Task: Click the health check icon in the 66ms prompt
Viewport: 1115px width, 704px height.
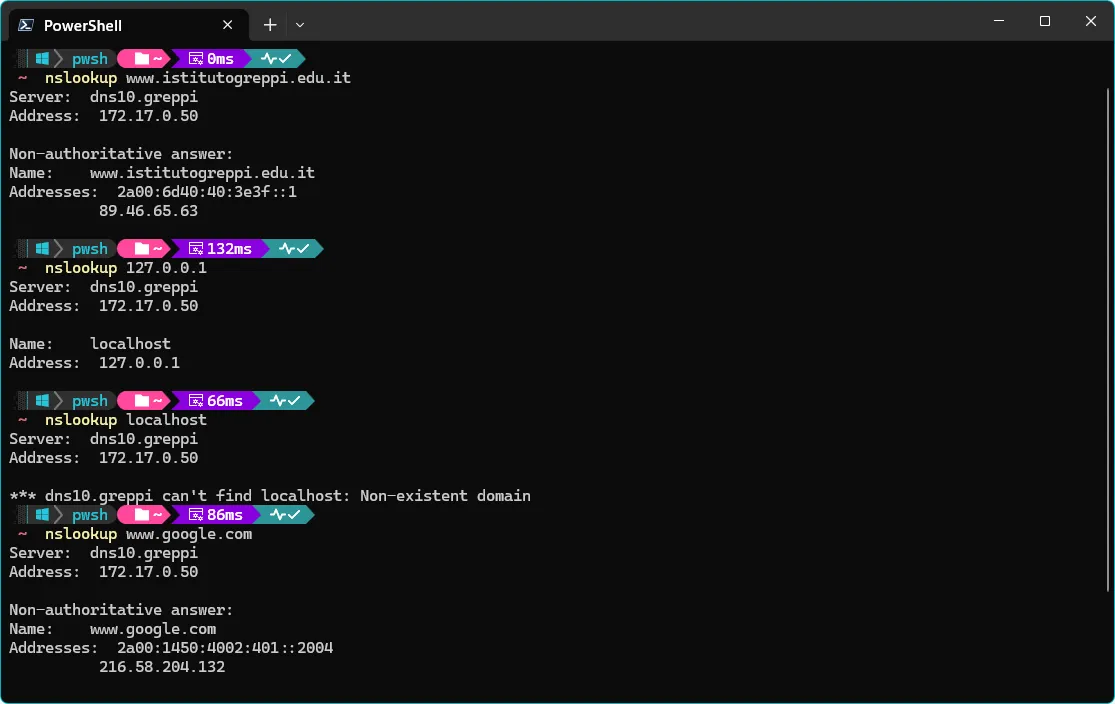Action: coord(284,401)
